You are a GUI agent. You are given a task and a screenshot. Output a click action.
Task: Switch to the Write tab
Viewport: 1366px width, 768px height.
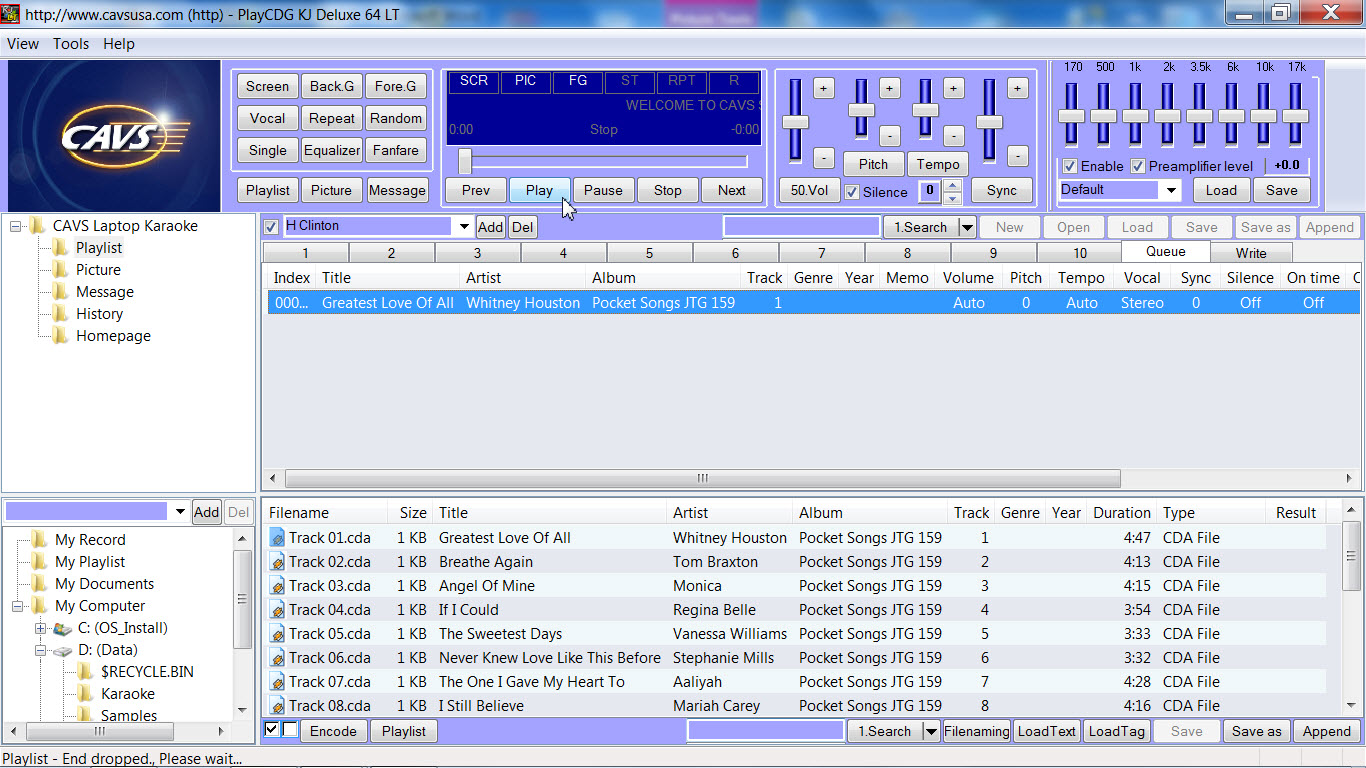[1251, 253]
